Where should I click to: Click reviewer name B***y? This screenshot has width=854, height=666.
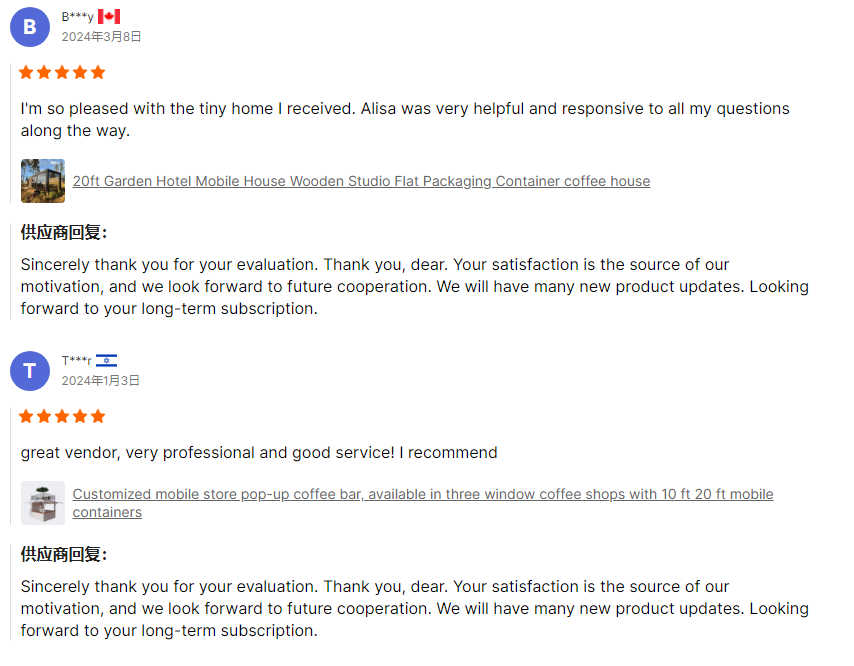tap(77, 17)
